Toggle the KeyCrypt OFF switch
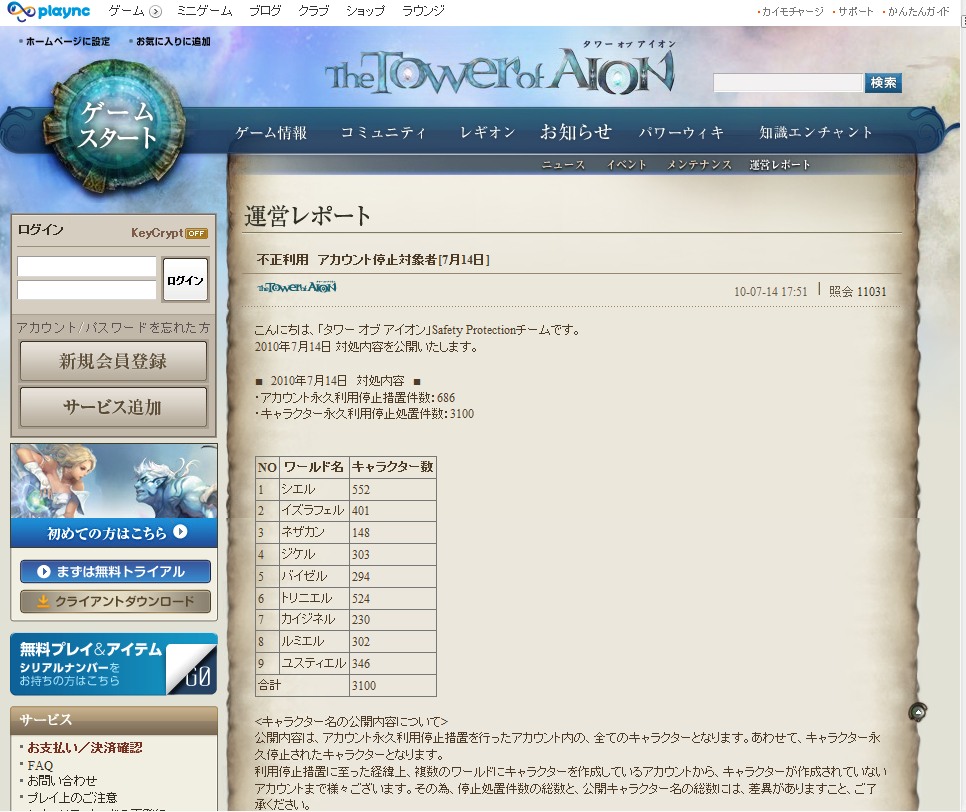 197,233
